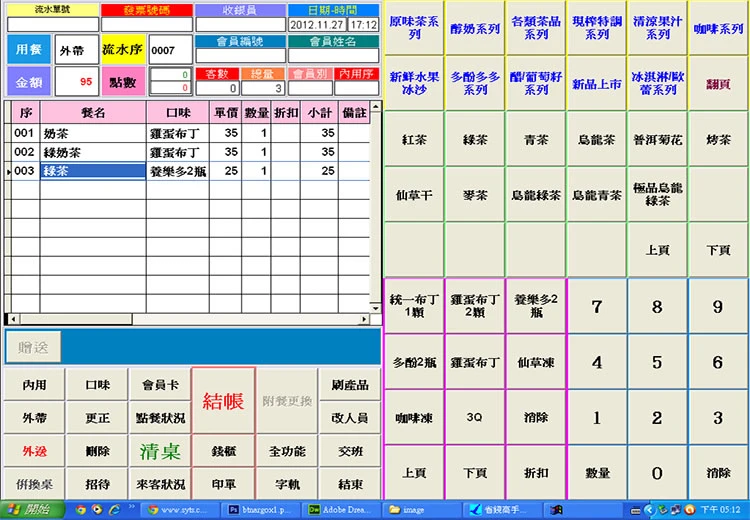Click the Windows Start button
Viewport: 750px width, 520px height.
30,509
